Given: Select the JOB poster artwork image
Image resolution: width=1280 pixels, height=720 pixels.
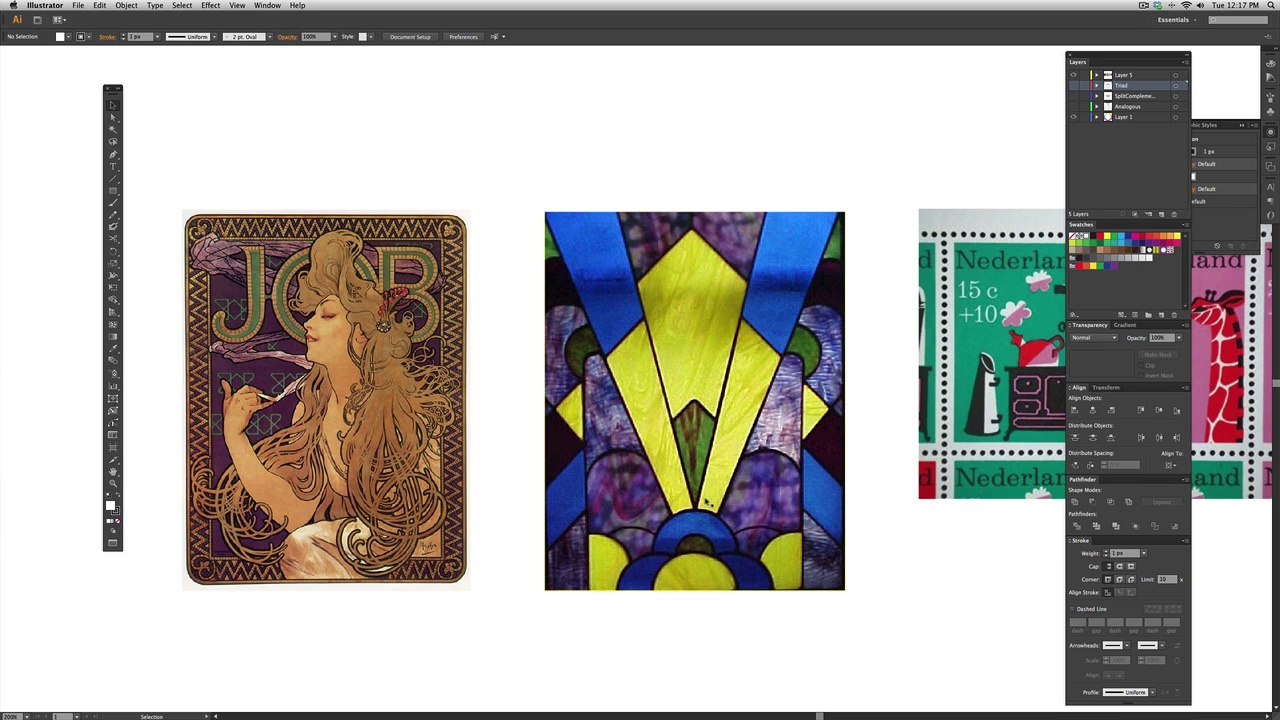Looking at the screenshot, I should [325, 399].
